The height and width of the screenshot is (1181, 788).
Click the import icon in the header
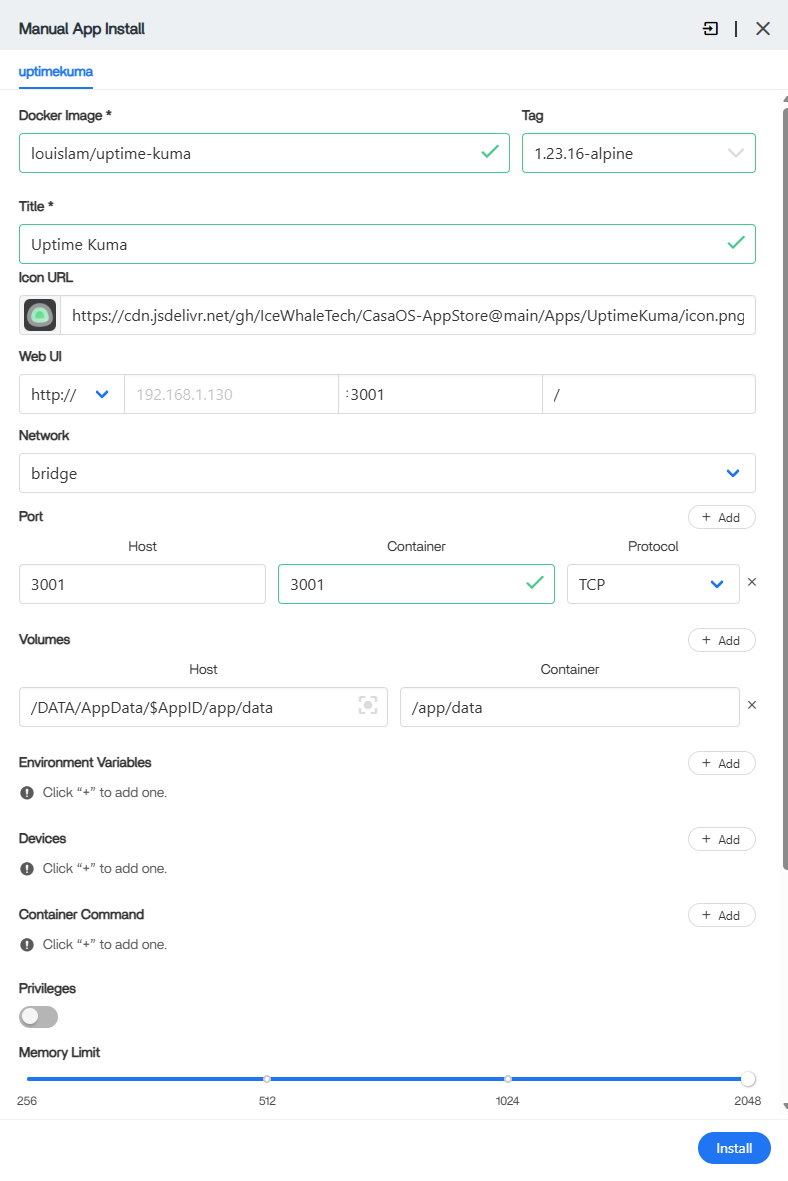[x=710, y=28]
